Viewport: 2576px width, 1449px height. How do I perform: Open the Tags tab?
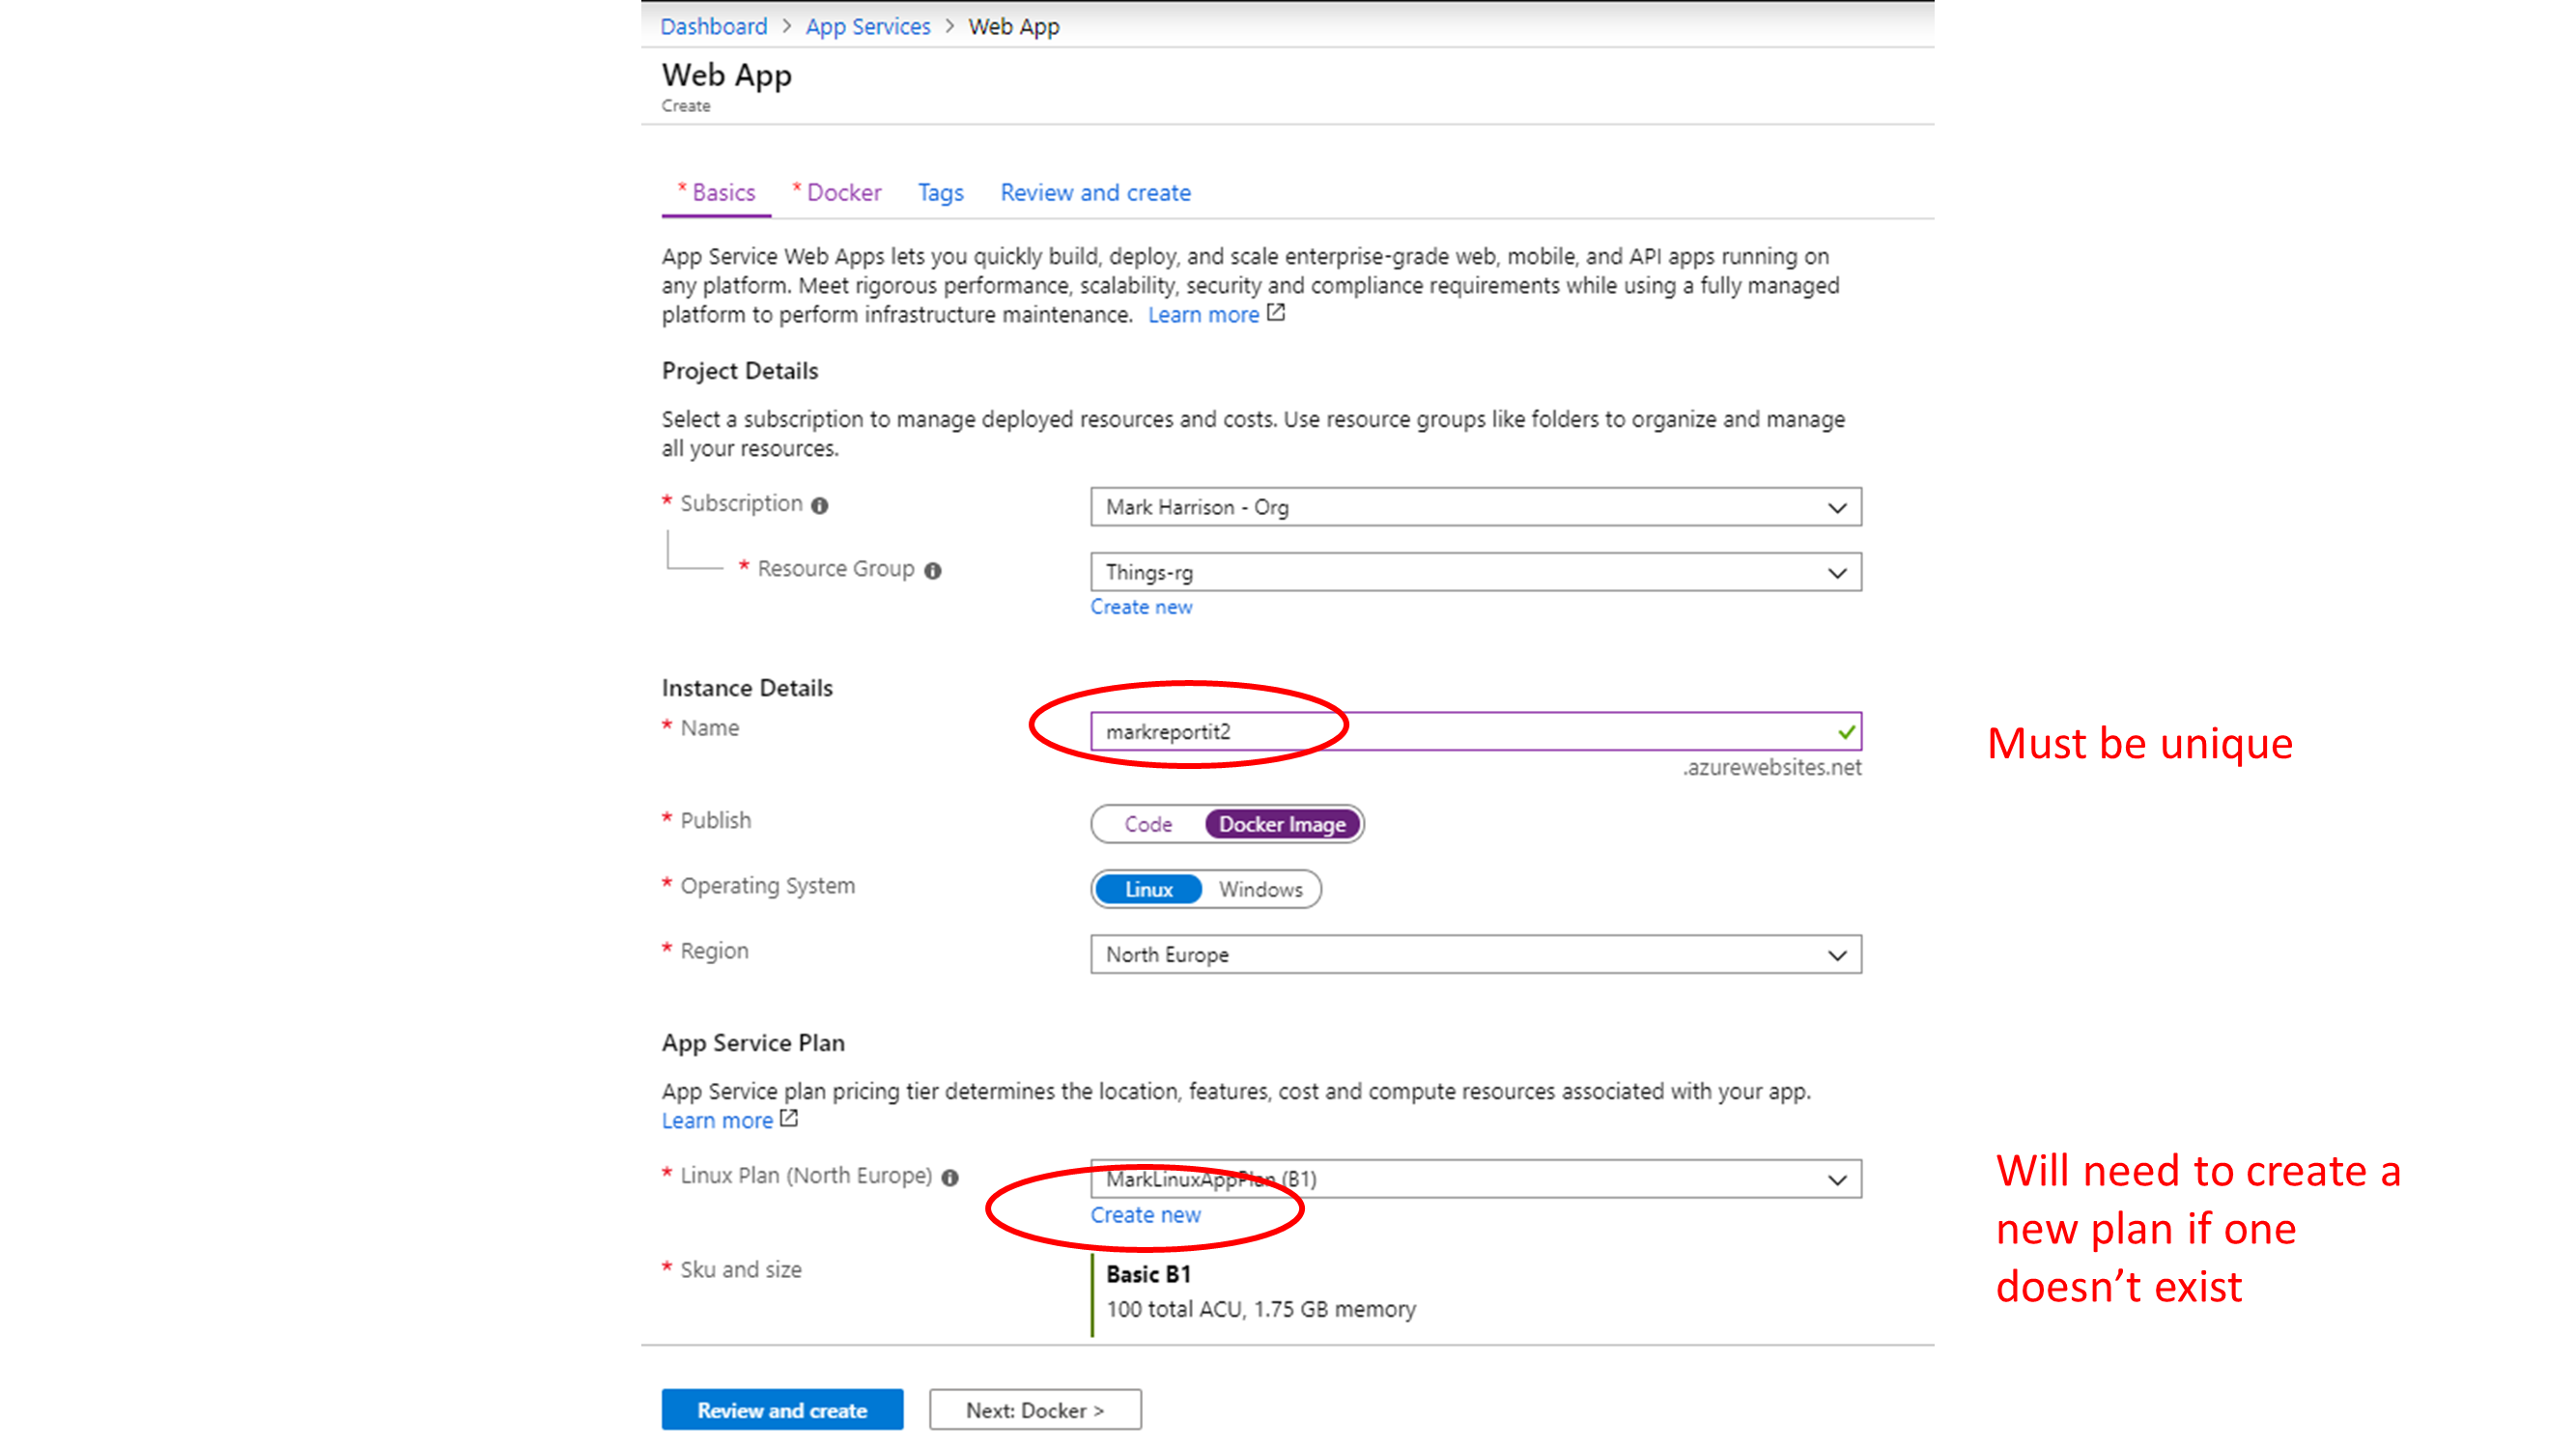[x=940, y=192]
